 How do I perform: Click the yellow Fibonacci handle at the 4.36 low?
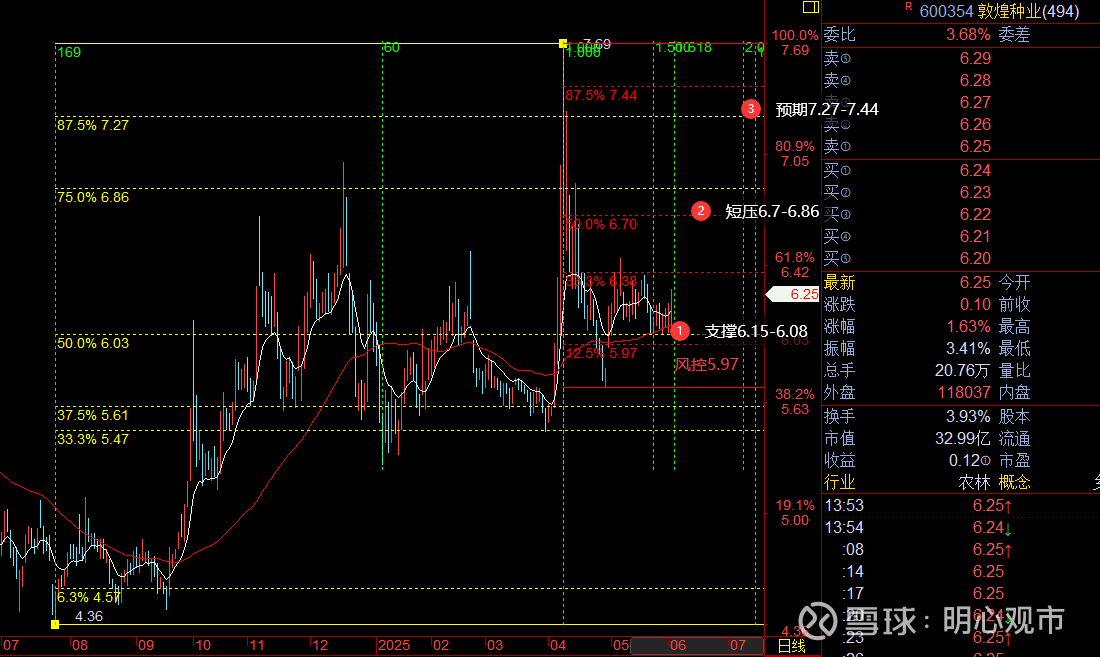[x=55, y=624]
